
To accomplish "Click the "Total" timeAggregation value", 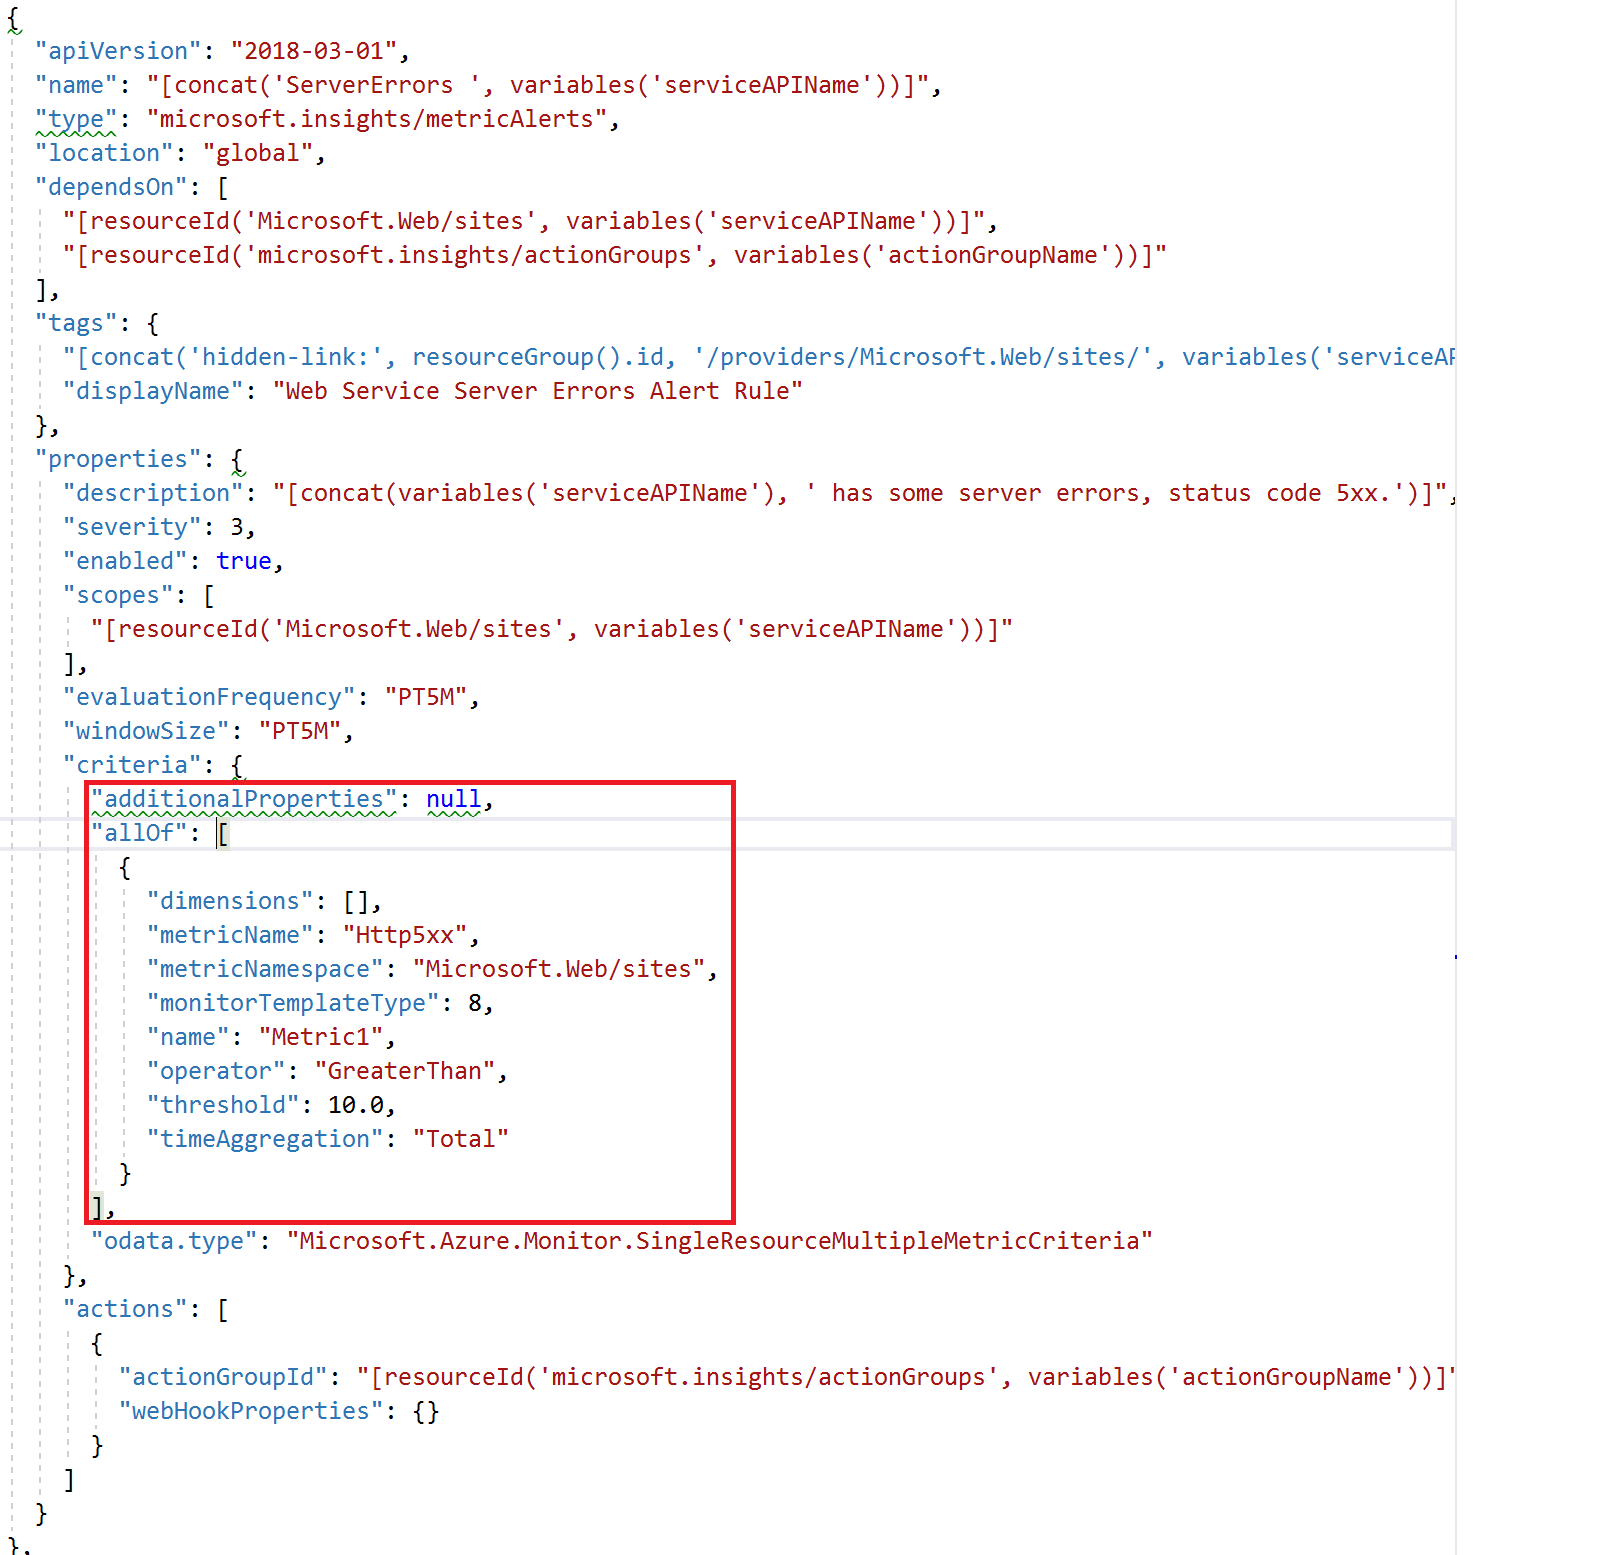I will 460,1139.
